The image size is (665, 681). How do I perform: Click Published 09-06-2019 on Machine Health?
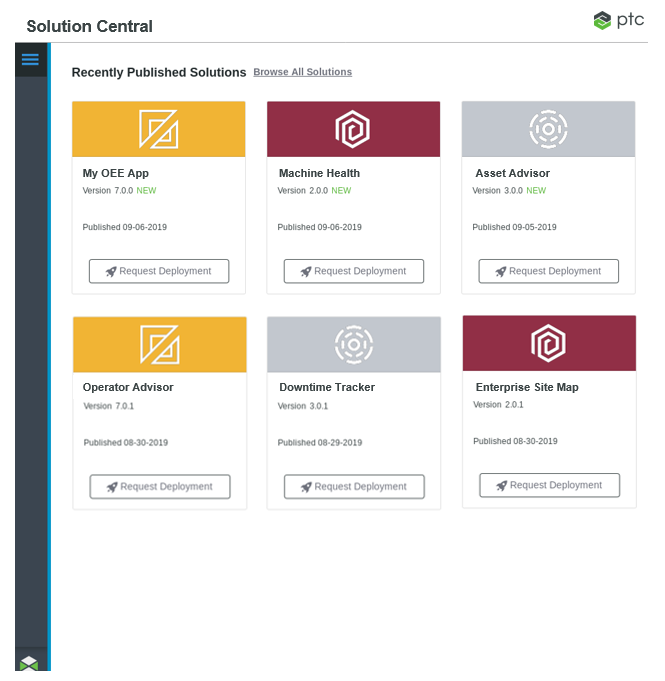(320, 227)
